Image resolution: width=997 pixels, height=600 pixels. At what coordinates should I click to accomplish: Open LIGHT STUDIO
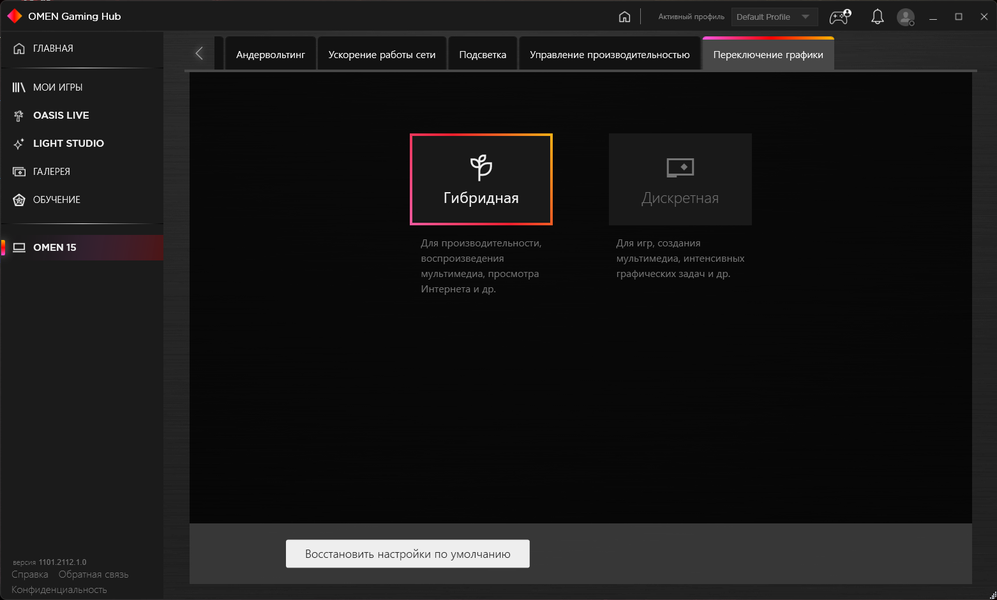81,144
